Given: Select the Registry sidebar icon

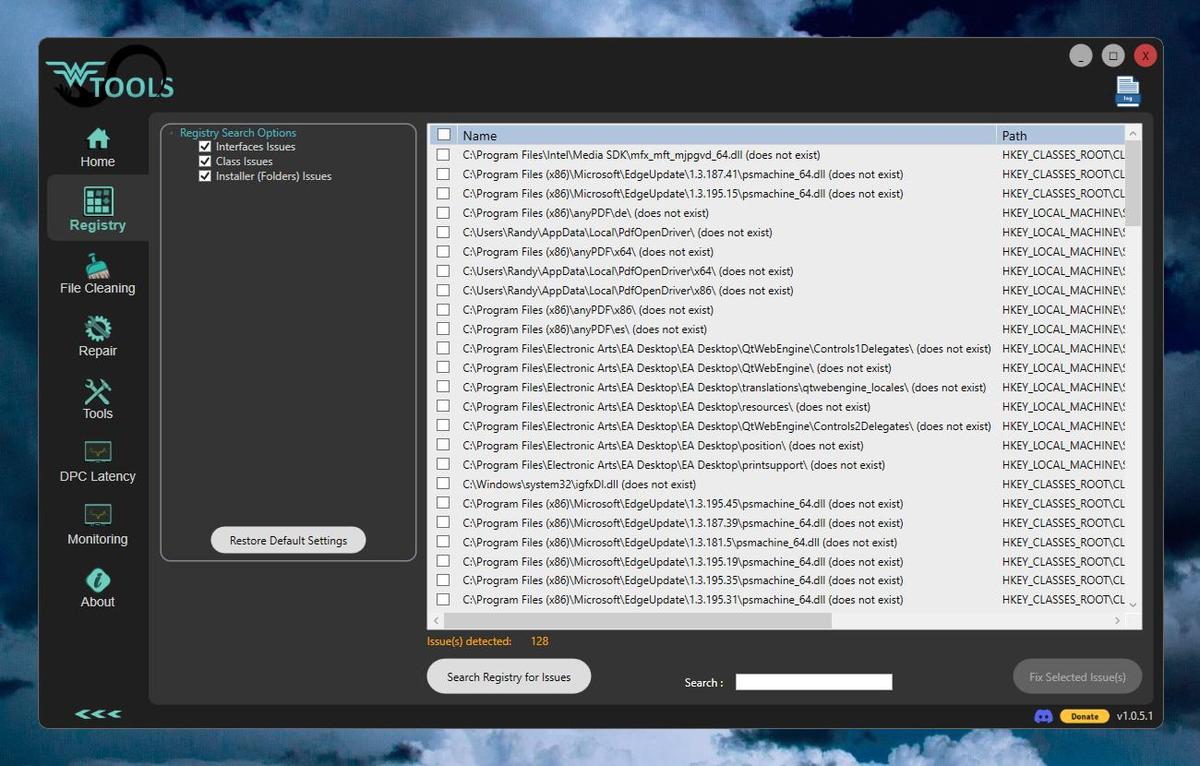Looking at the screenshot, I should coord(98,201).
